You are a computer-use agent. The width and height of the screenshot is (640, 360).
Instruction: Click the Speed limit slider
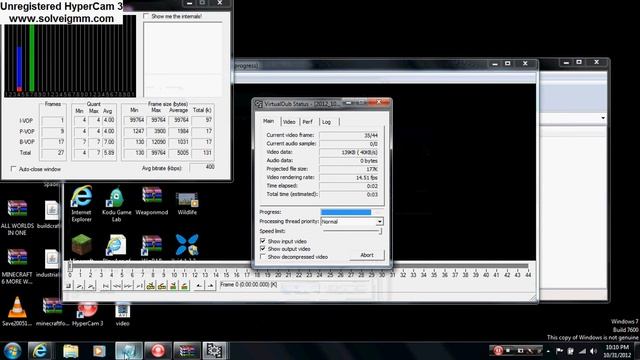click(352, 231)
